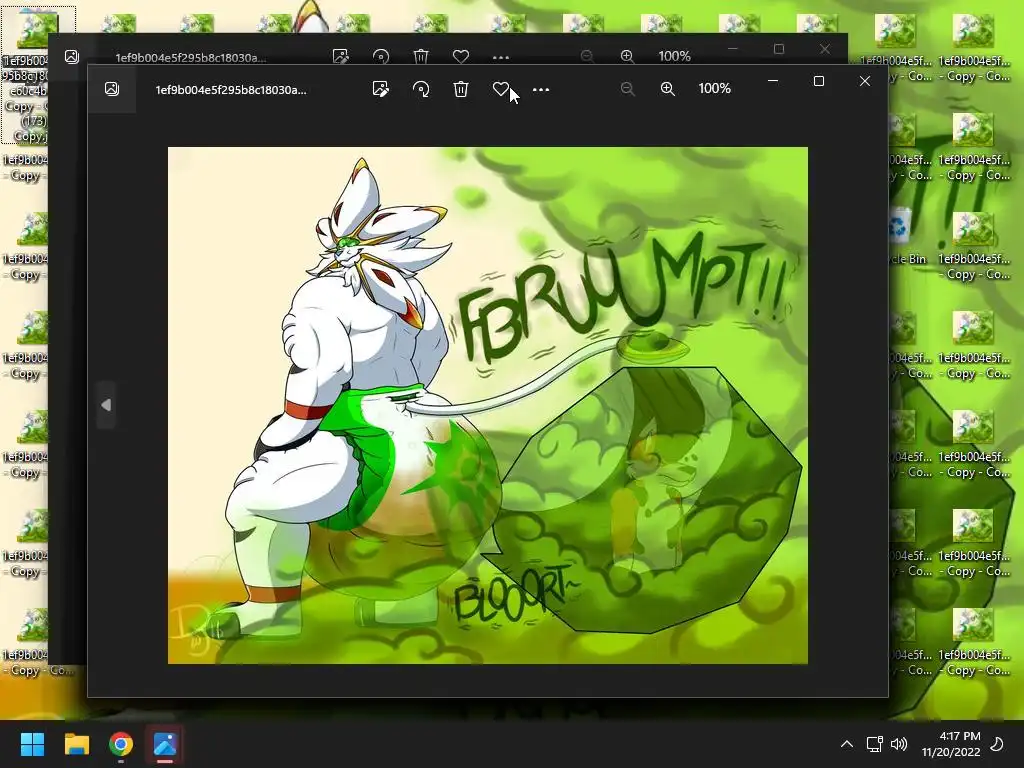Open File Explorer from the taskbar
Viewport: 1024px width, 768px height.
coord(76,744)
